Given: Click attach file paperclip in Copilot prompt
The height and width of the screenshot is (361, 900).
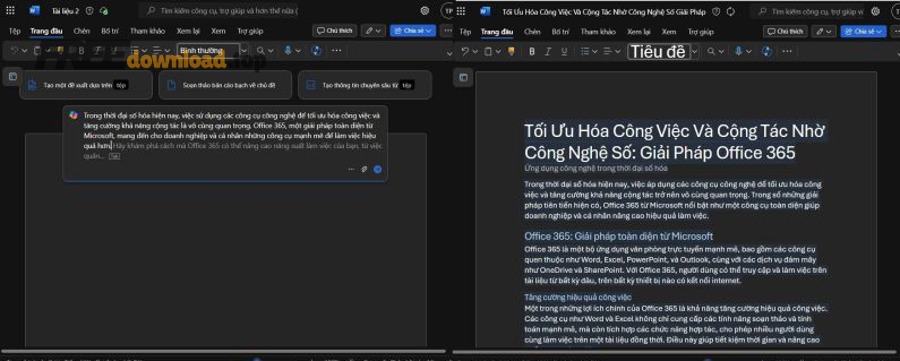Looking at the screenshot, I should point(364,169).
